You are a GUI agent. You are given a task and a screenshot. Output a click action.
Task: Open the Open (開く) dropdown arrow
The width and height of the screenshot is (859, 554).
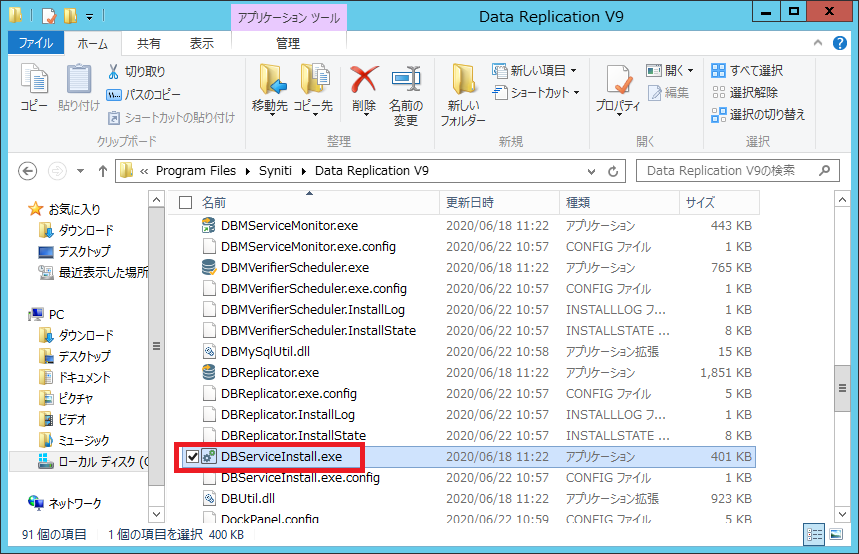coord(690,71)
